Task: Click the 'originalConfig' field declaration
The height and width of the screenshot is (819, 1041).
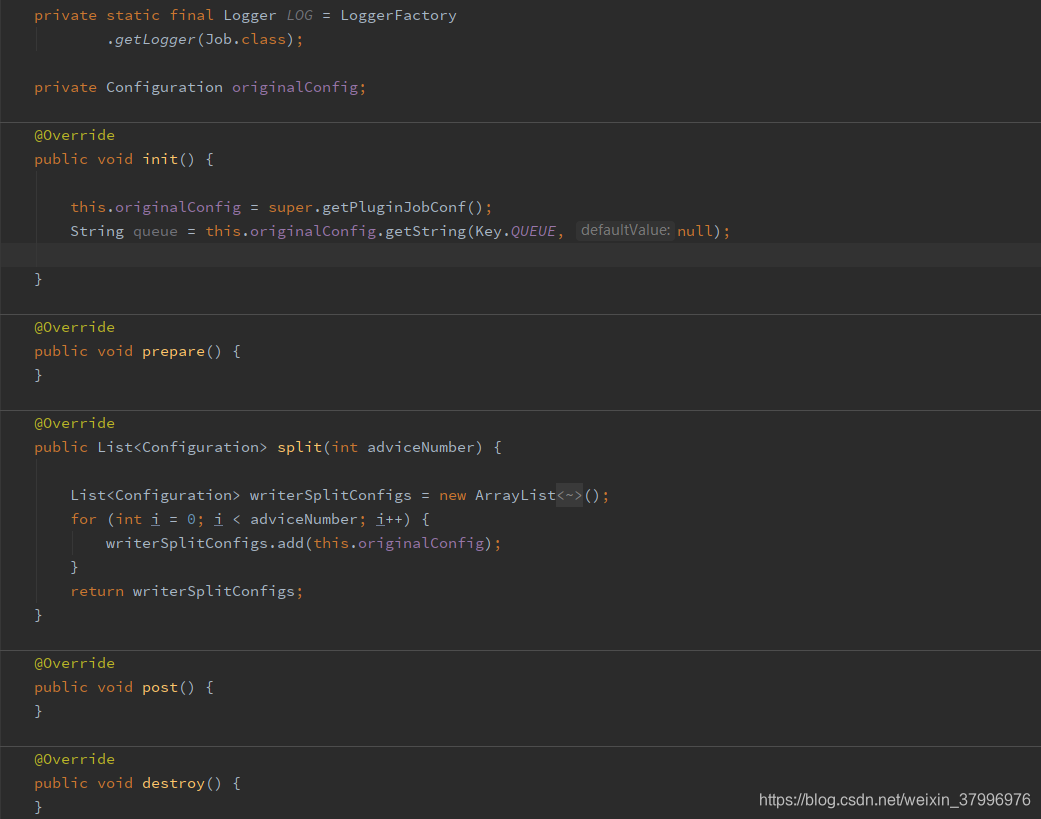Action: [x=295, y=88]
